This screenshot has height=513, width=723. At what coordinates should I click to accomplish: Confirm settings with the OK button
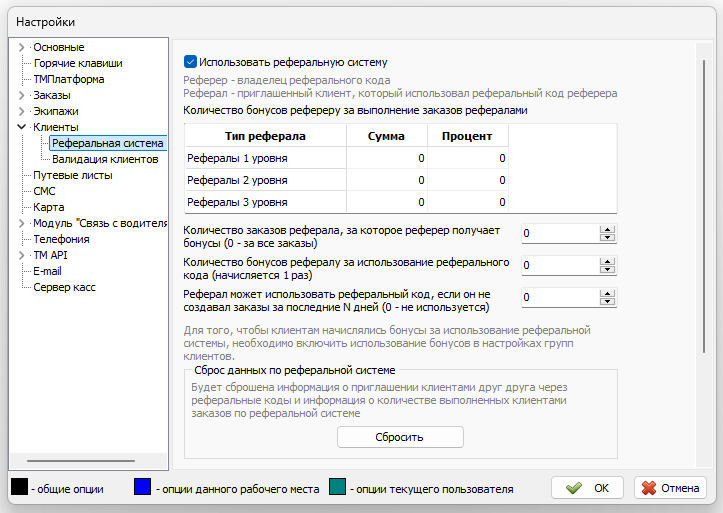pos(587,489)
